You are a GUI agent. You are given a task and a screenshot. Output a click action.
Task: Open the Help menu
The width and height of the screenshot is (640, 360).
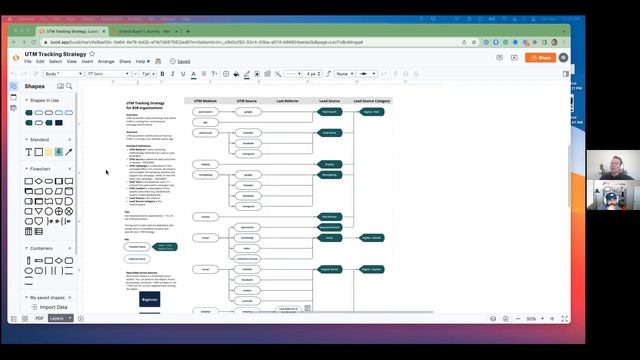click(x=140, y=62)
